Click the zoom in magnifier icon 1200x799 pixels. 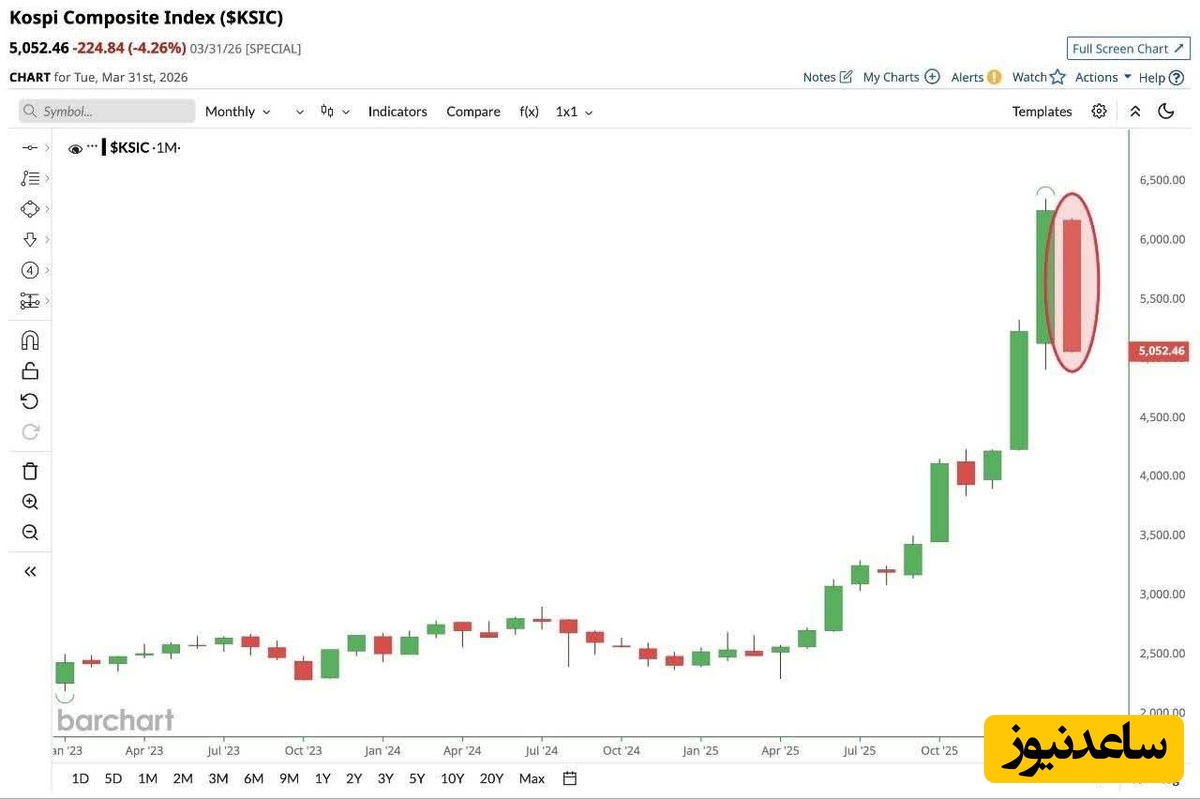coord(30,502)
